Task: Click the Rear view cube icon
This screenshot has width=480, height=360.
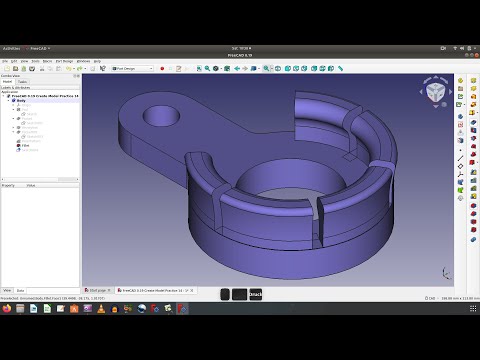Action: click(x=314, y=68)
